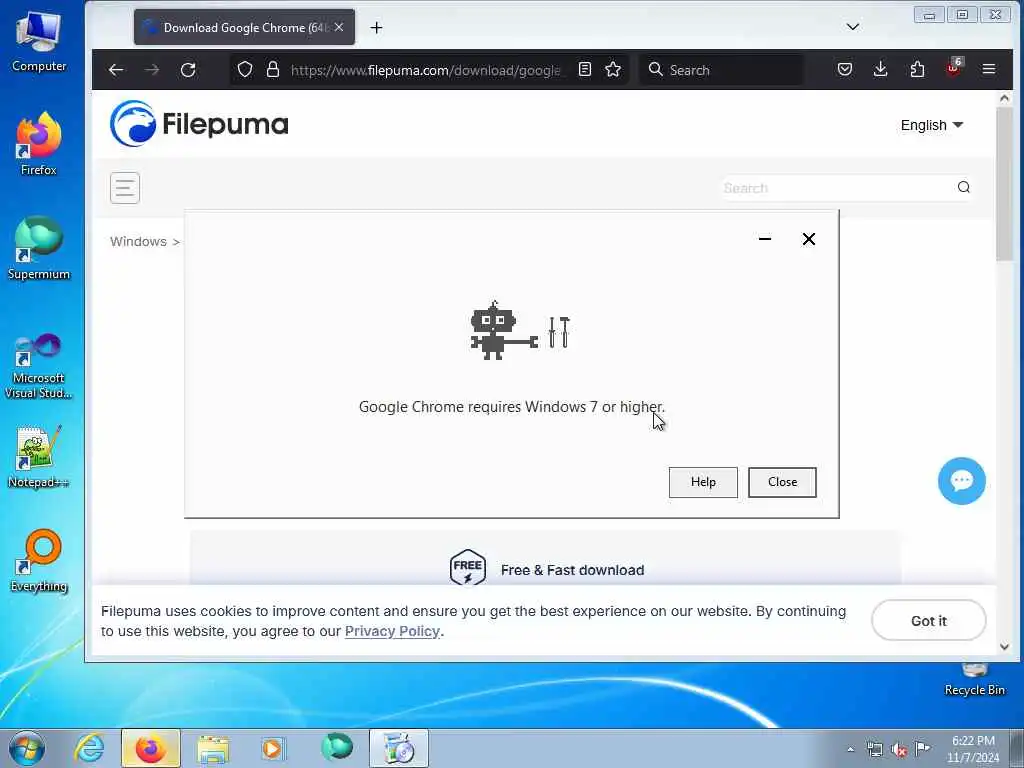Click the taskbar clock showing 6:22 PM
This screenshot has height=768, width=1024.
973,749
